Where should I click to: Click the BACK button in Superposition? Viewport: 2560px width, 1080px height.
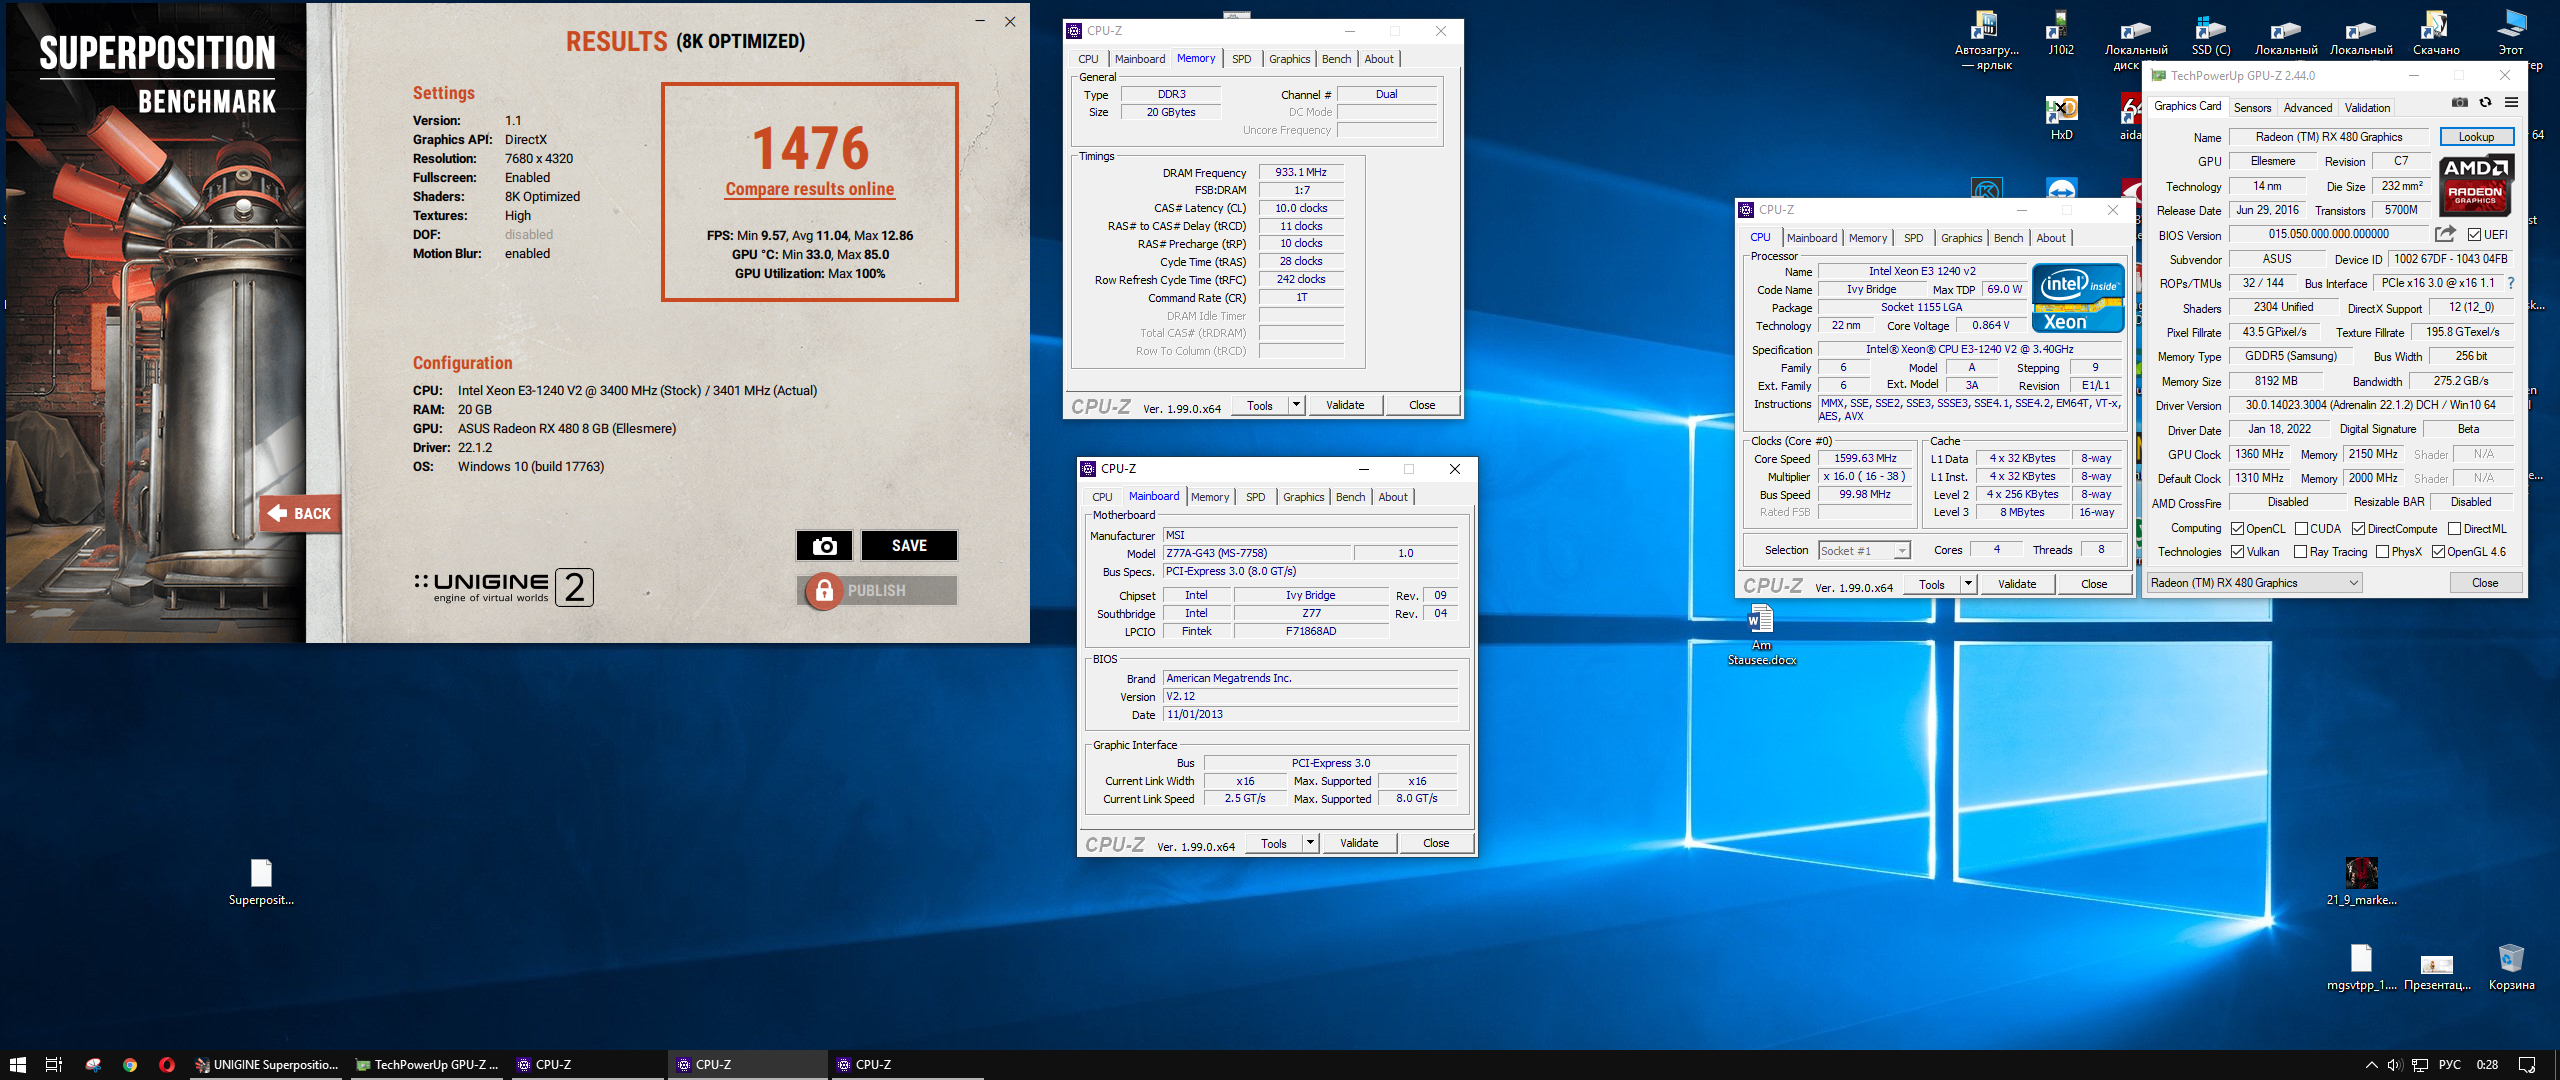300,514
